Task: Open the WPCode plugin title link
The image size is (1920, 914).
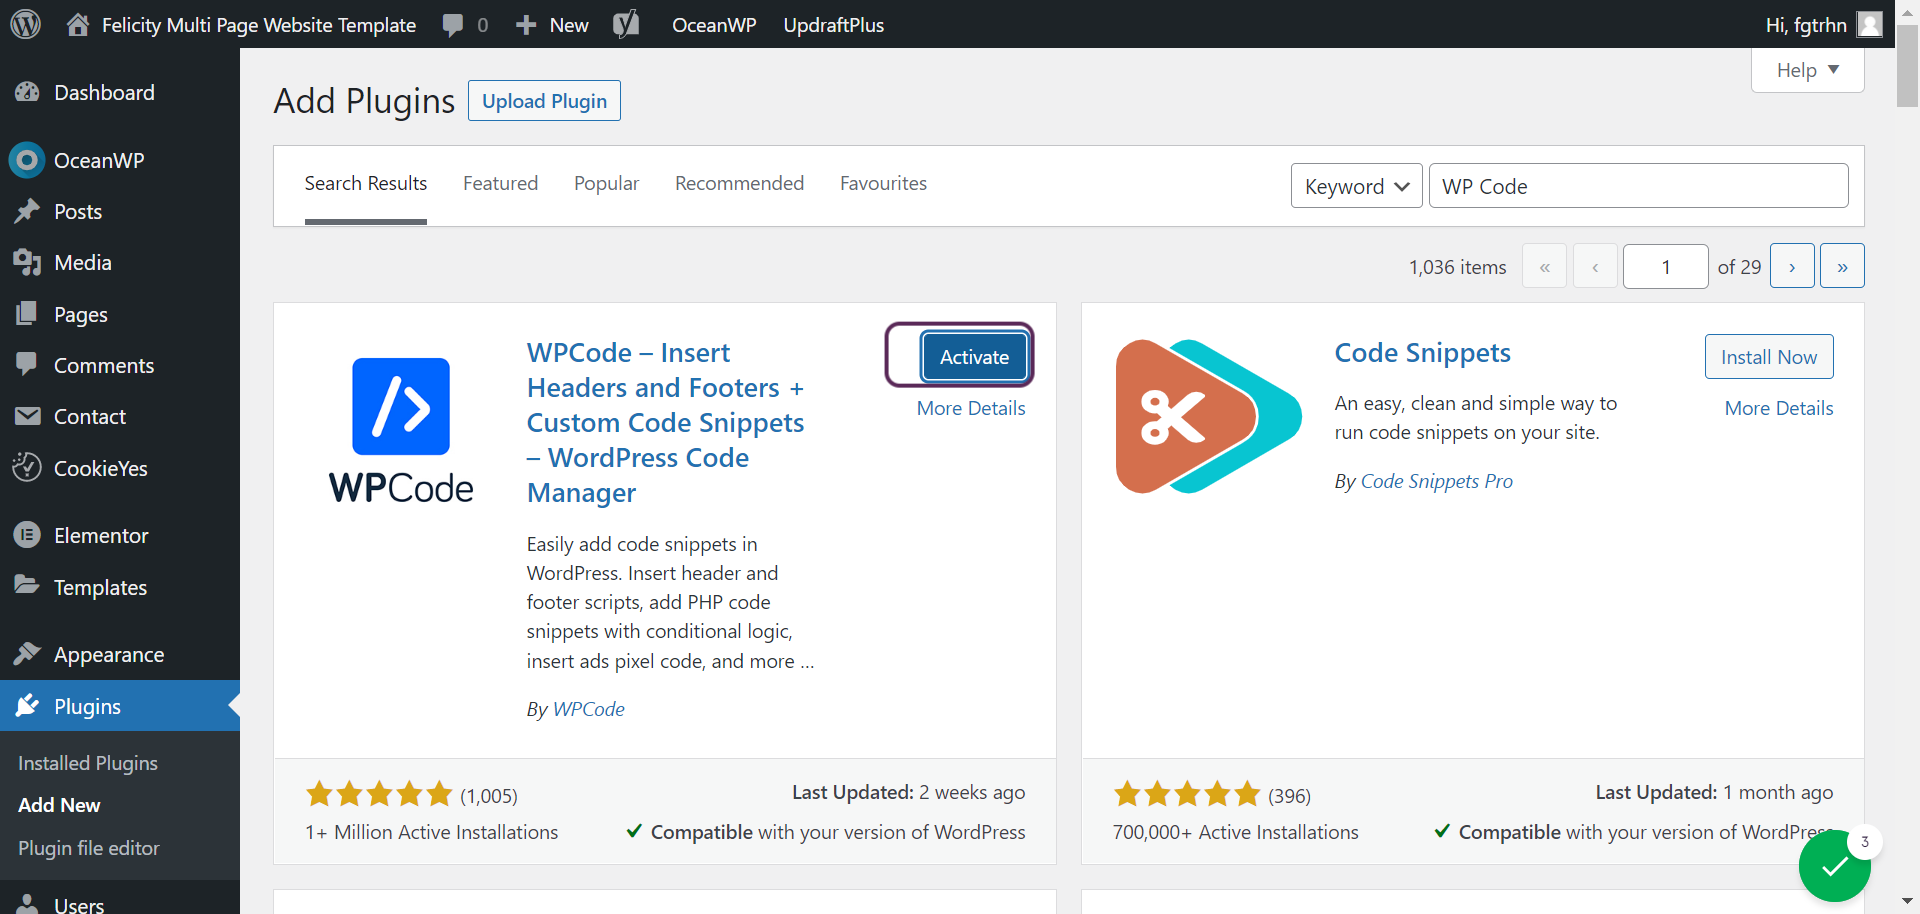Action: [666, 422]
